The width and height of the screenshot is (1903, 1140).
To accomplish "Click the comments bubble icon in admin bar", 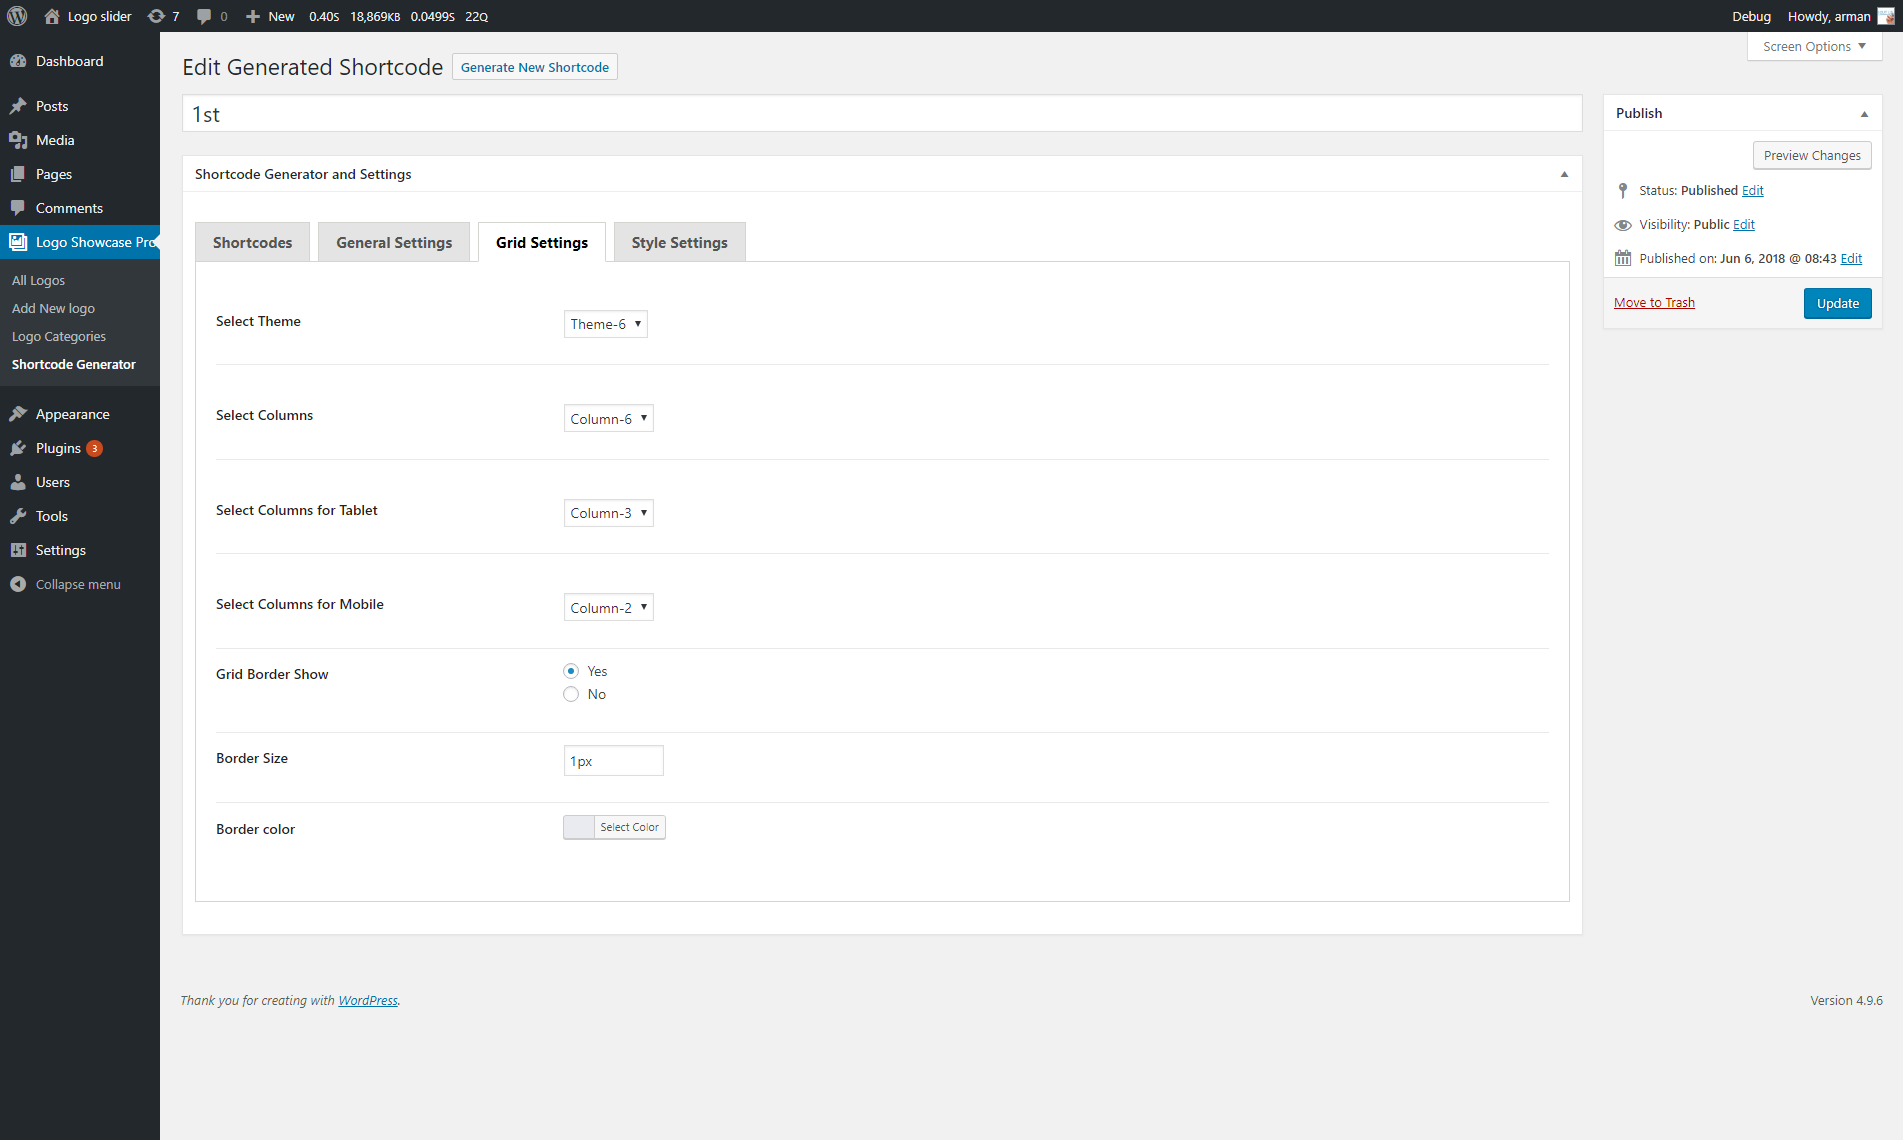I will [204, 16].
